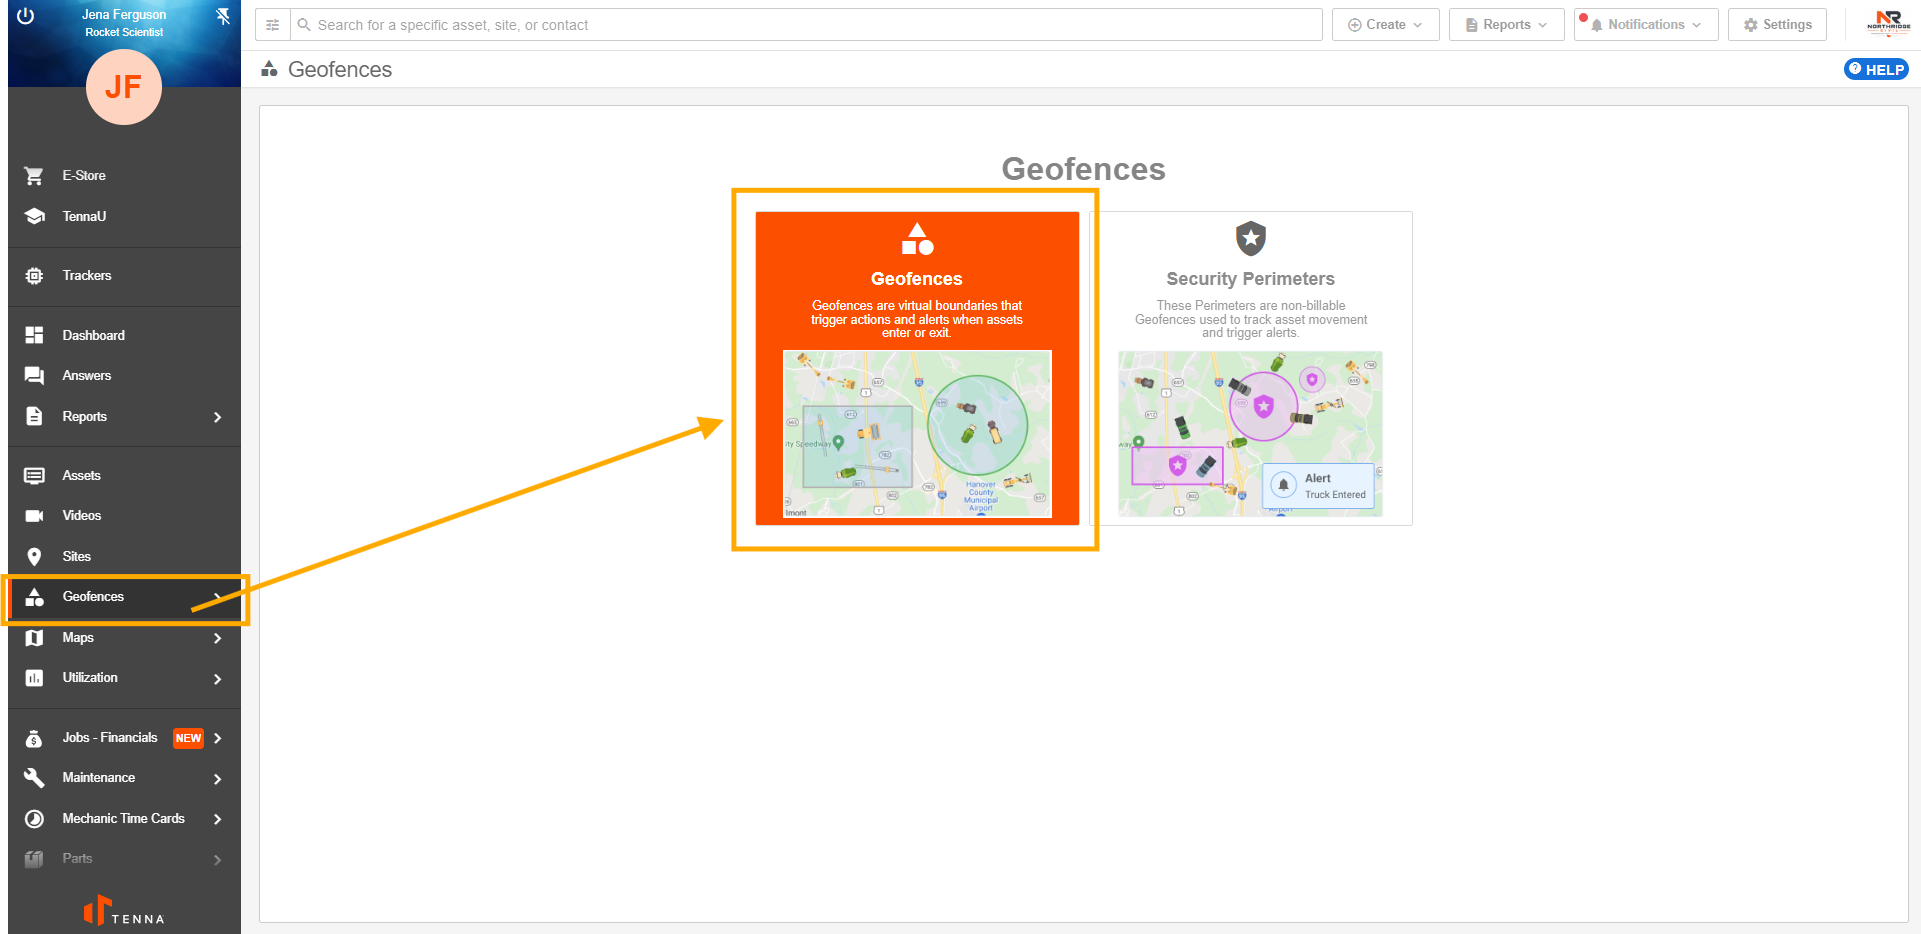1921x934 pixels.
Task: Click the Trackers chip icon
Action: point(34,276)
